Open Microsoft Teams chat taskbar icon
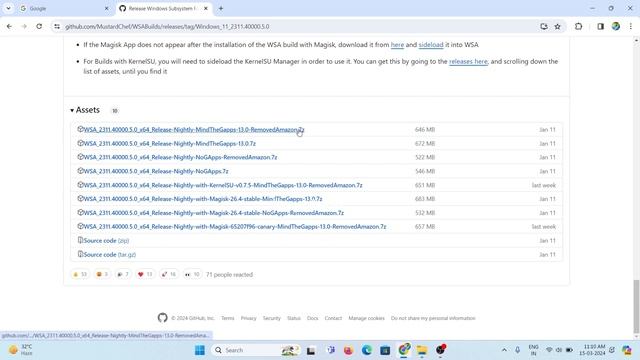 (x=331, y=350)
